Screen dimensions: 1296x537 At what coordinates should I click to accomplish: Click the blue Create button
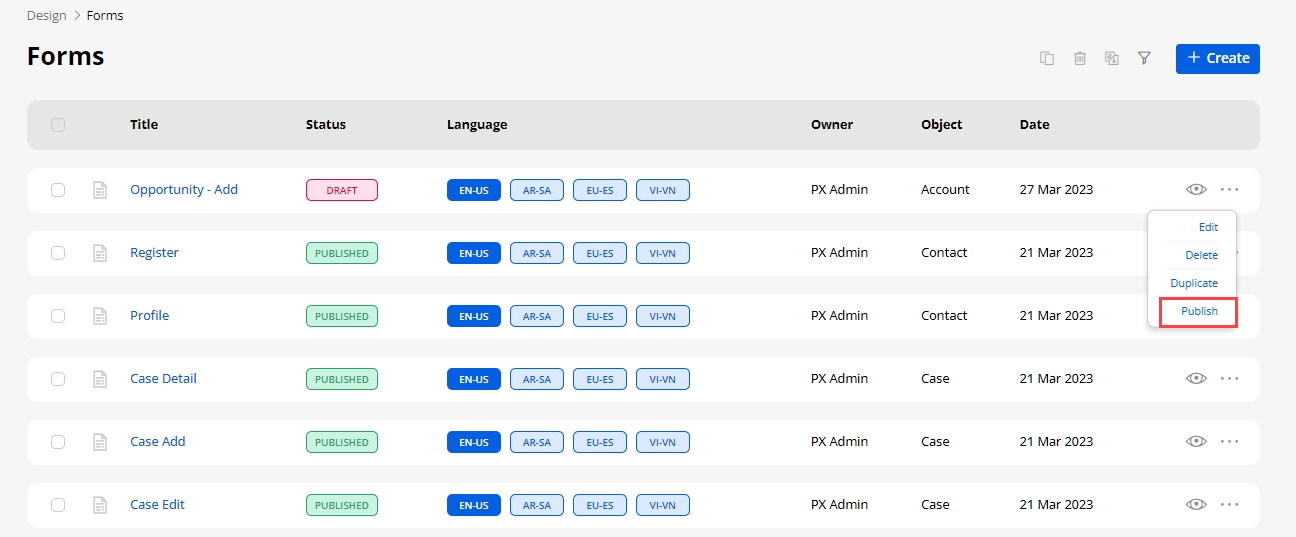point(1217,58)
